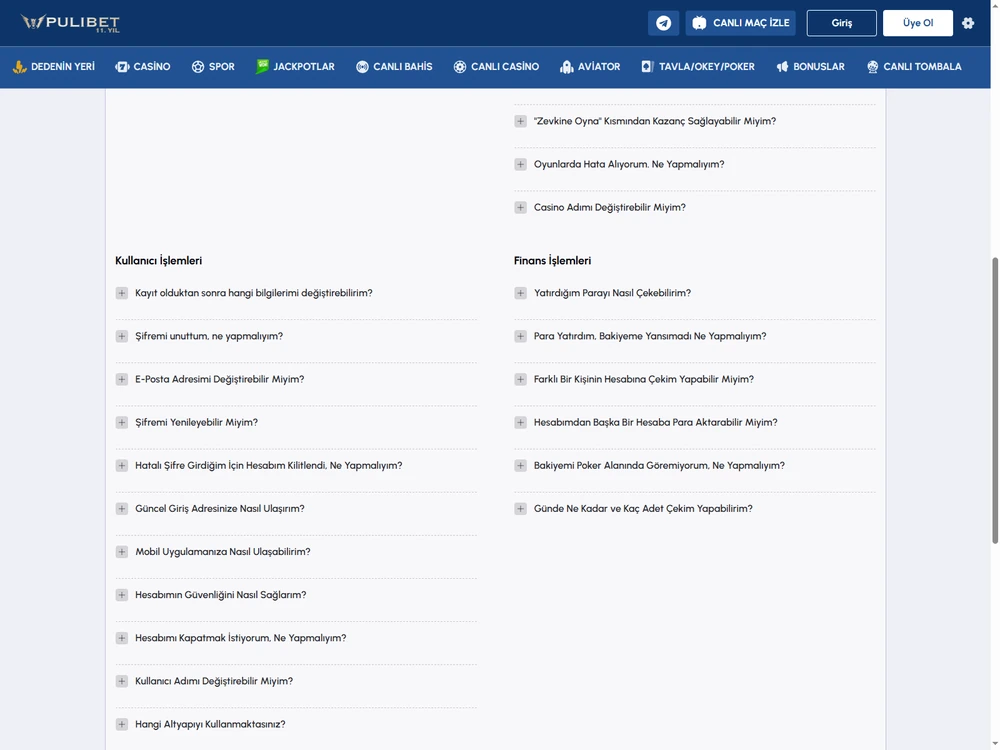The height and width of the screenshot is (750, 1000).
Task: Click the Pulibet logo
Action: (x=70, y=23)
